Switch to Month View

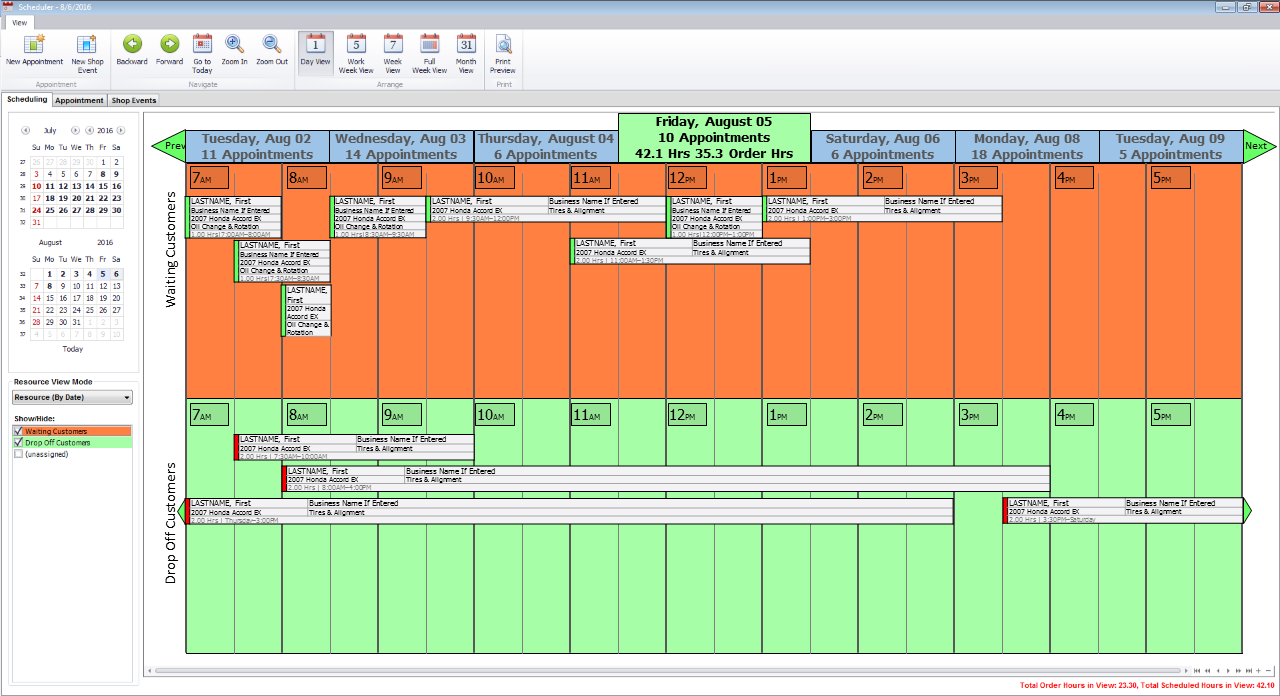point(466,54)
